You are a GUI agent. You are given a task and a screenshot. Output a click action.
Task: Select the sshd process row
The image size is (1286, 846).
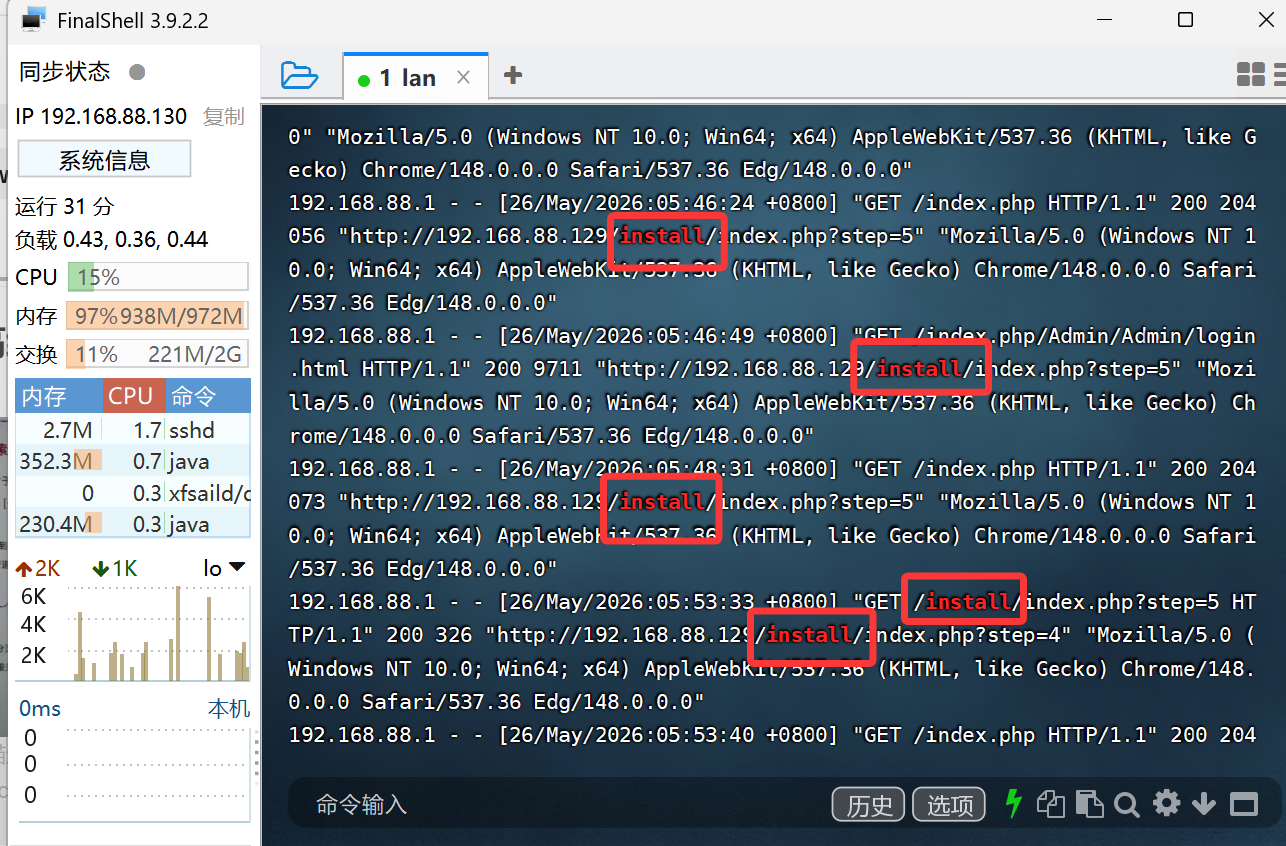pos(133,430)
